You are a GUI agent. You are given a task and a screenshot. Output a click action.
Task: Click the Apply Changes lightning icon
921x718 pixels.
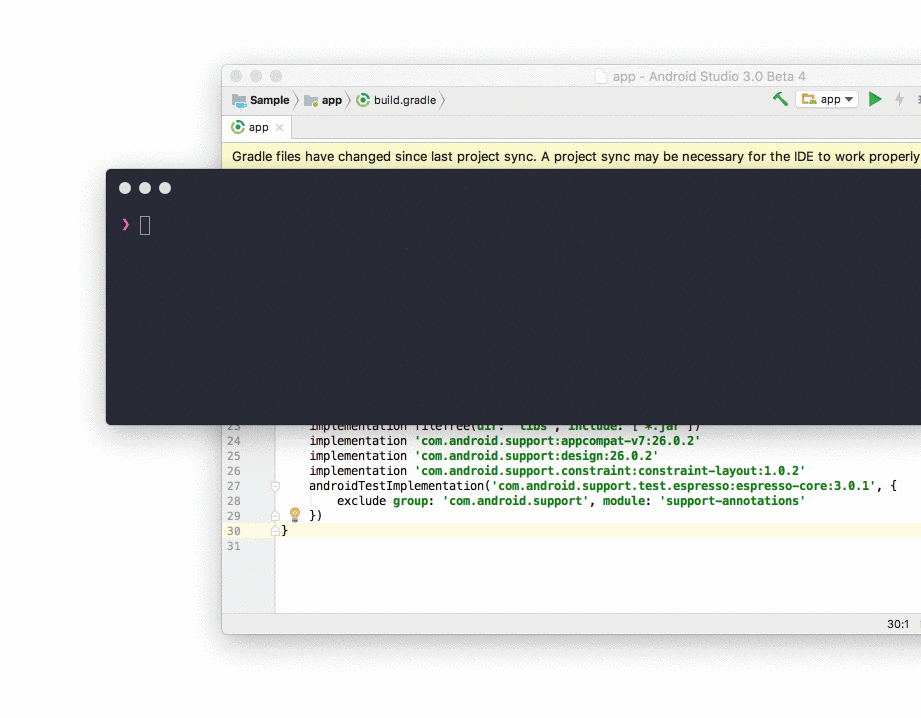tap(899, 99)
